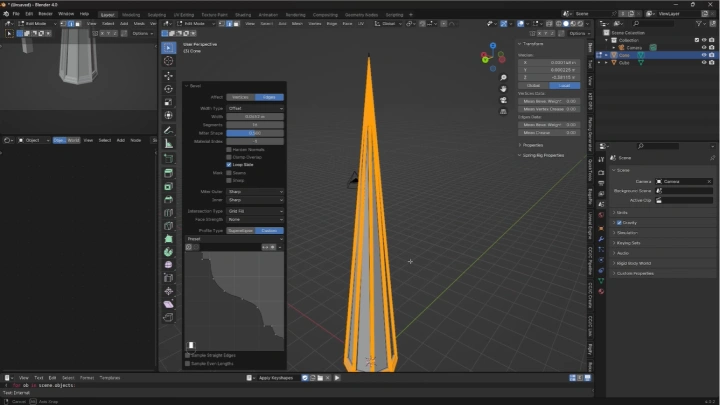Open the Templates menu in text editor
Viewport: 720px width, 405px height.
(x=110, y=378)
